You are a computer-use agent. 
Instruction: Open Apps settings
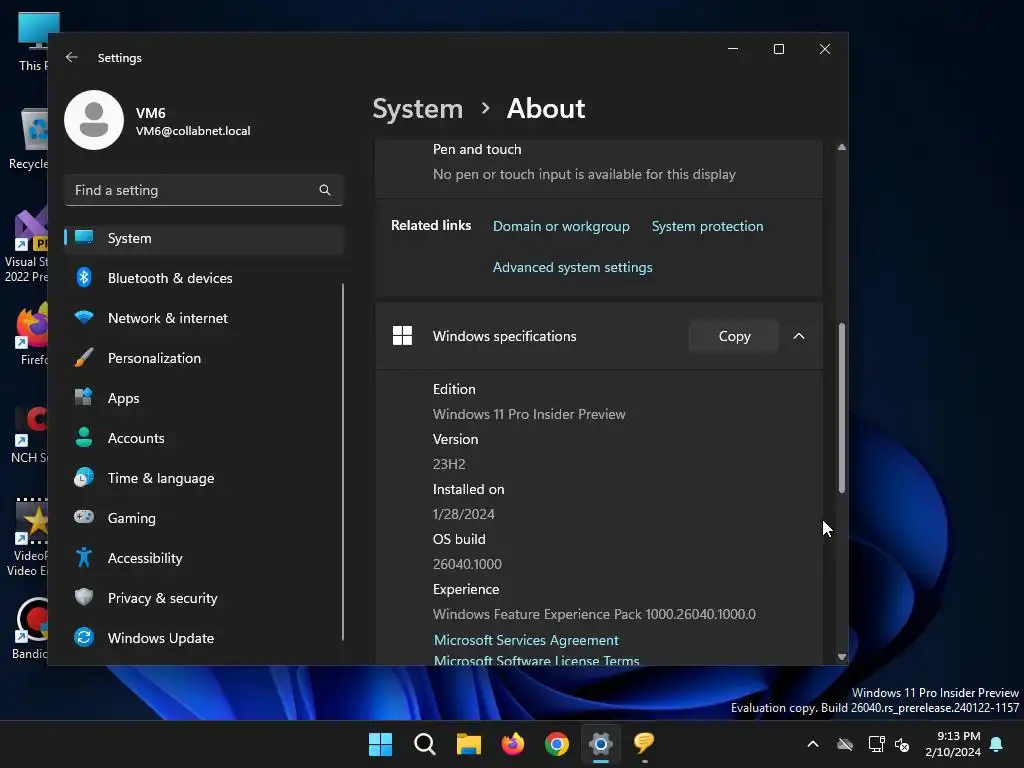[204, 398]
